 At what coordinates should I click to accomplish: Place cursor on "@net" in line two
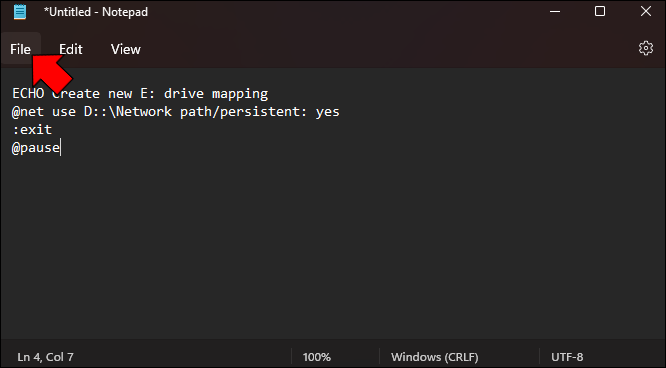tap(28, 112)
